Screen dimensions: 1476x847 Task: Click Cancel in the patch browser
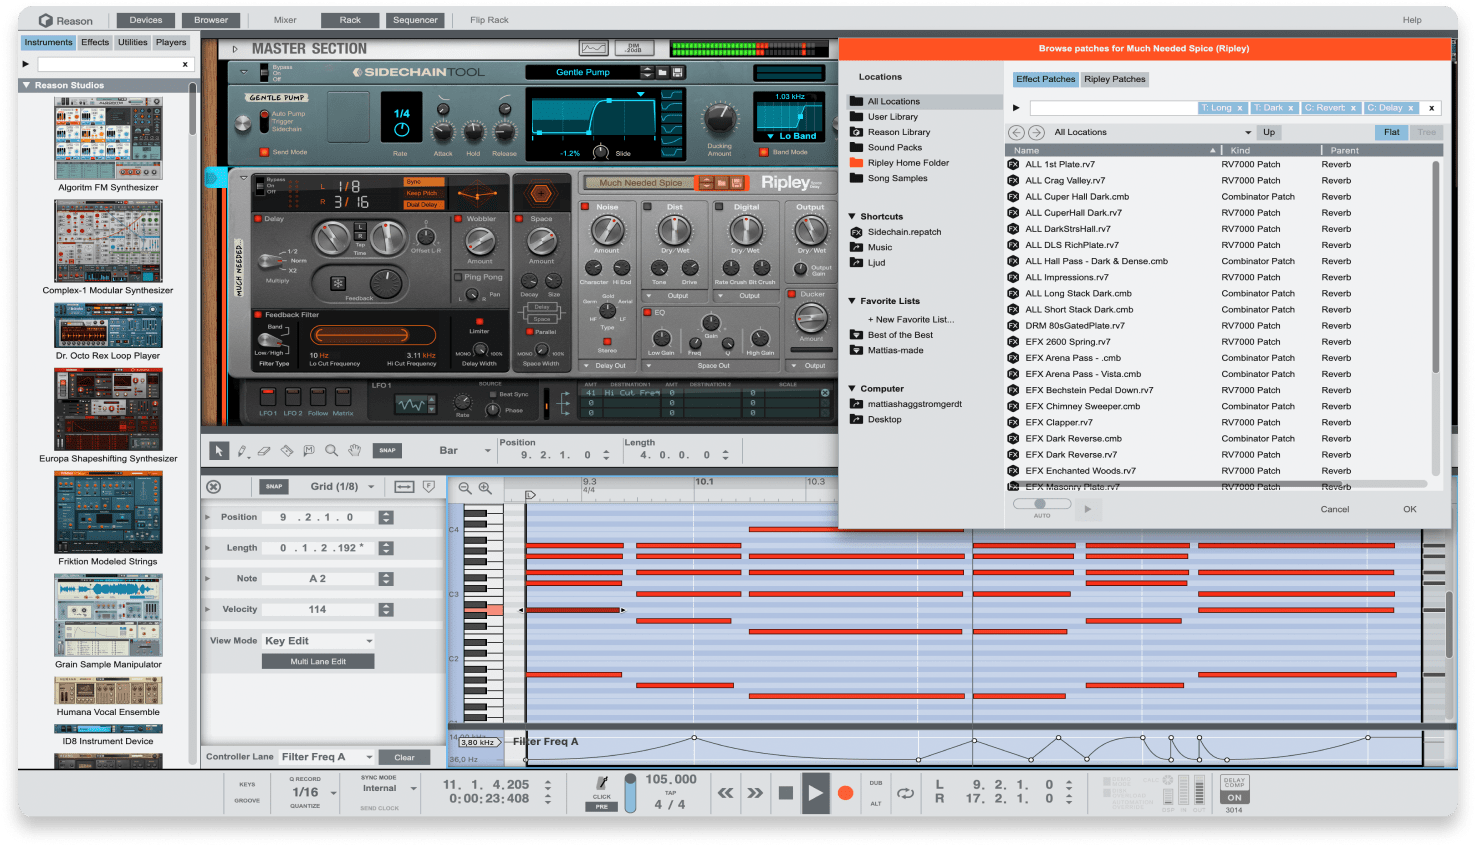1334,509
